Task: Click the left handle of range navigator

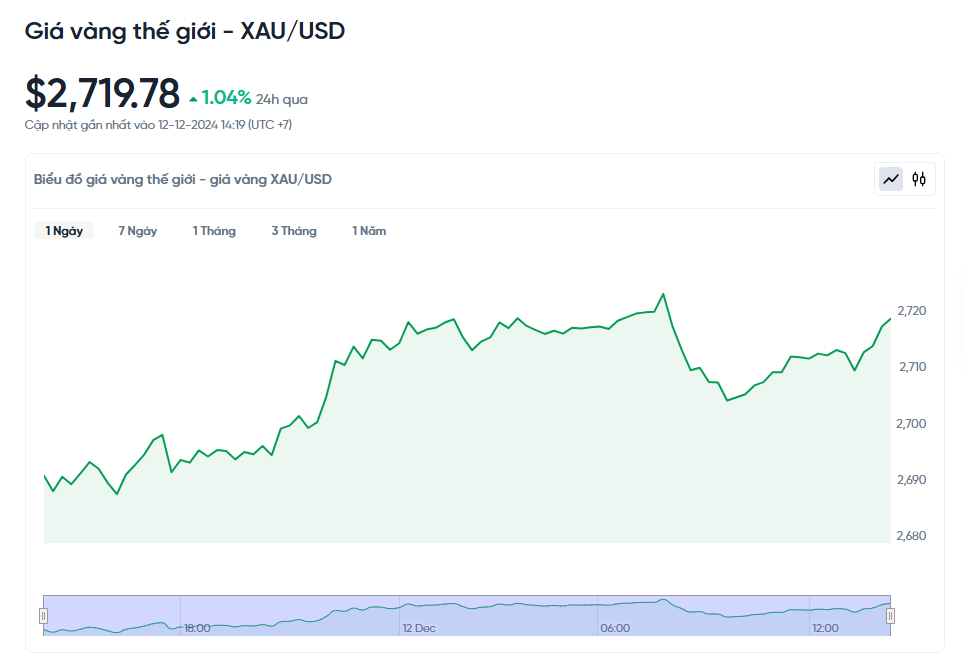Action: click(43, 616)
